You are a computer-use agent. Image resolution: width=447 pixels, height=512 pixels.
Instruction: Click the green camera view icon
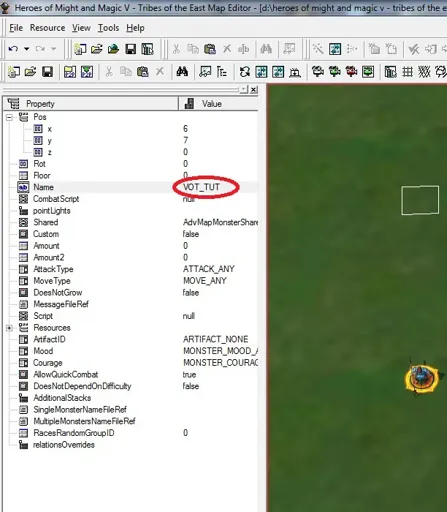[334, 72]
